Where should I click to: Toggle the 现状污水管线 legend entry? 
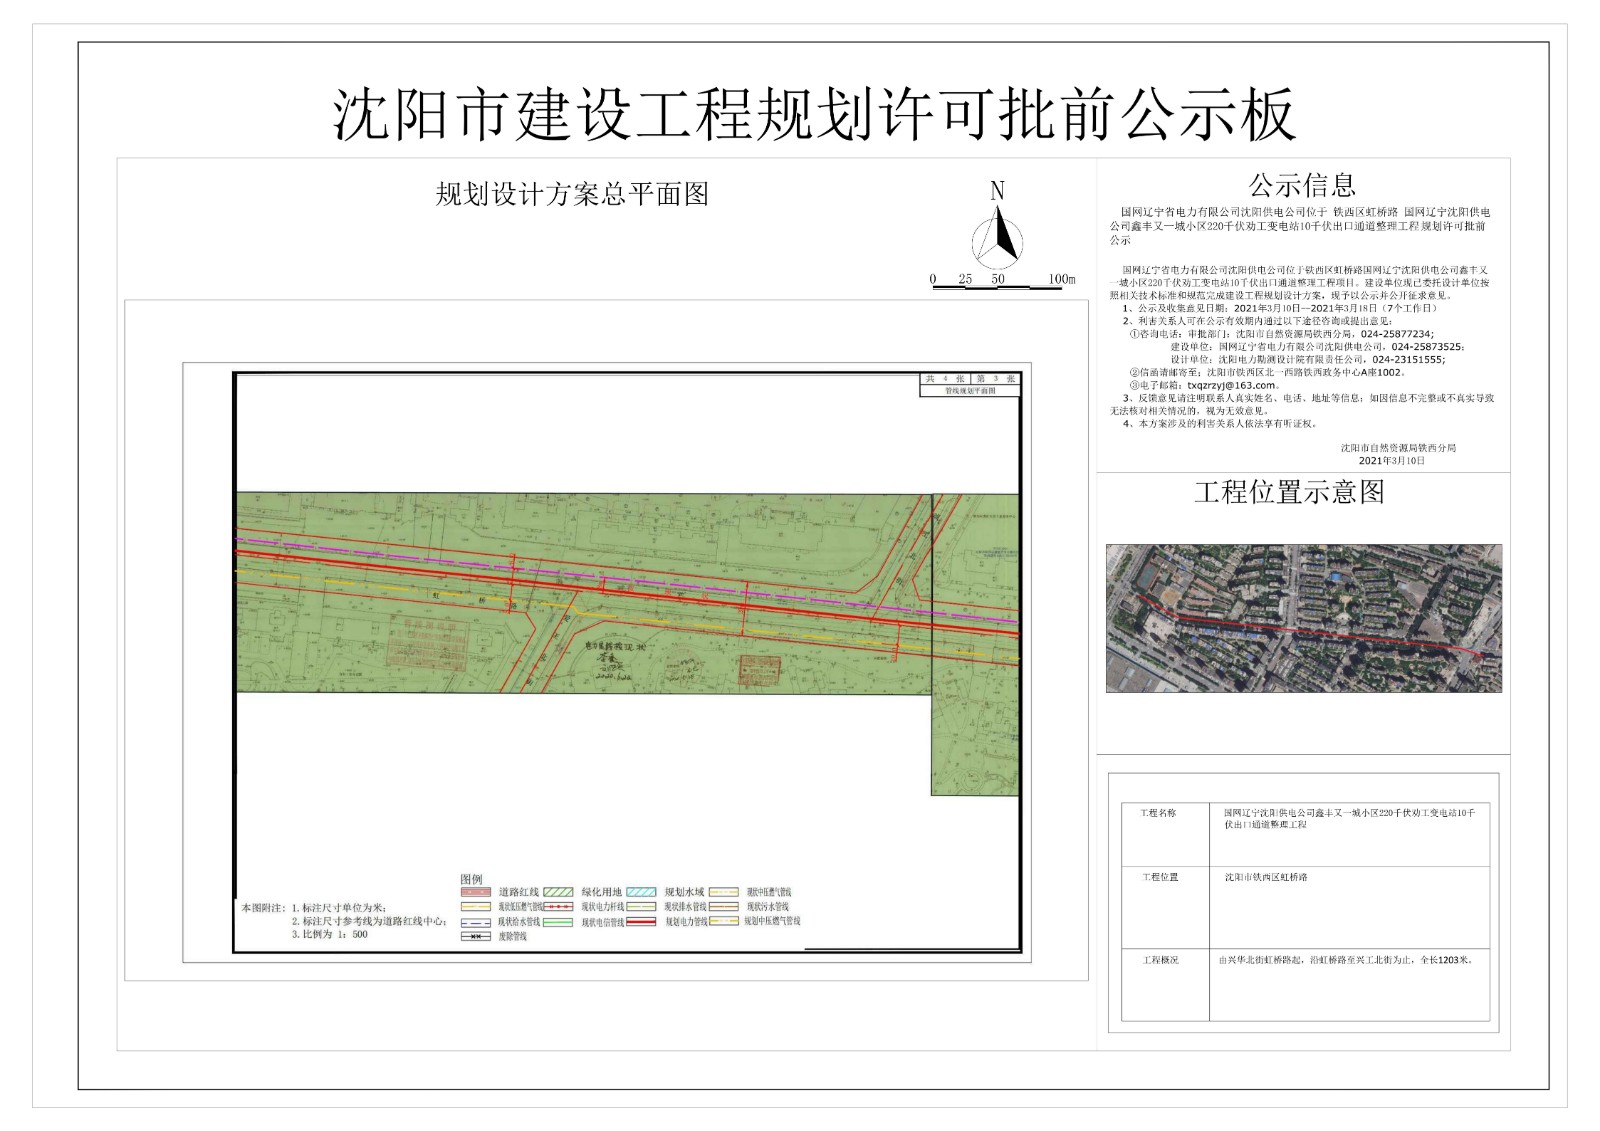click(x=722, y=906)
